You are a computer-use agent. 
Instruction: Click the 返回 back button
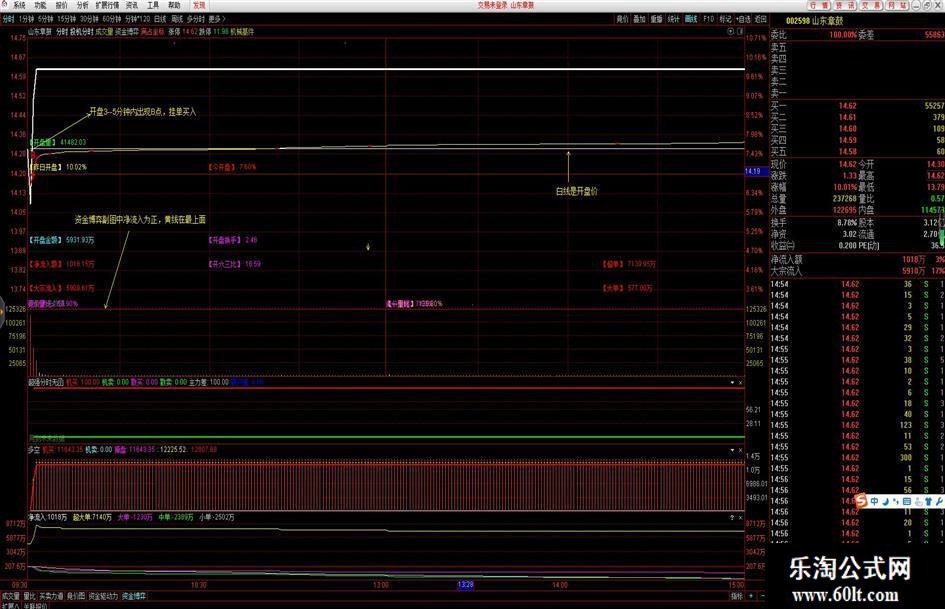click(x=761, y=19)
